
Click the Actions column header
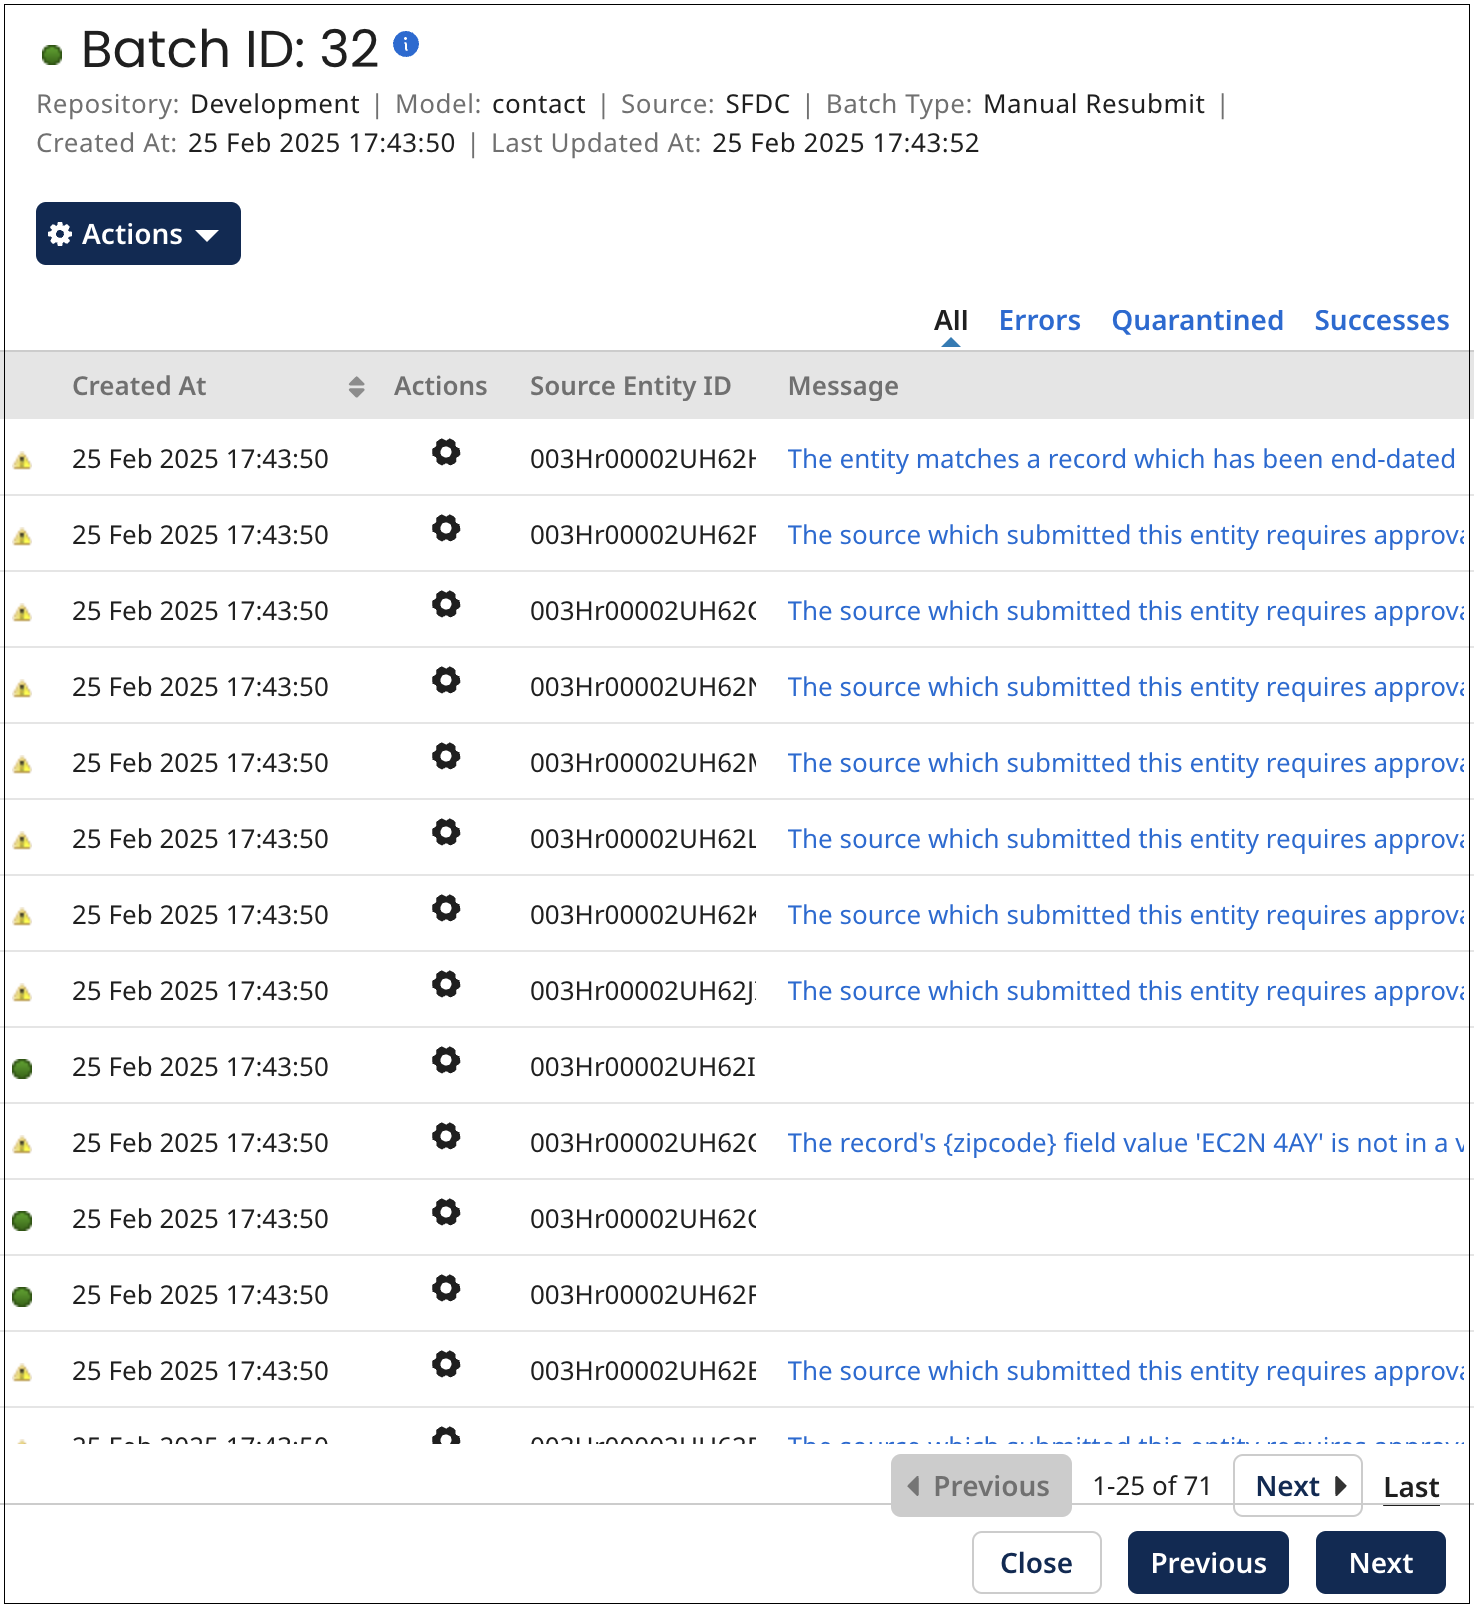(x=440, y=386)
